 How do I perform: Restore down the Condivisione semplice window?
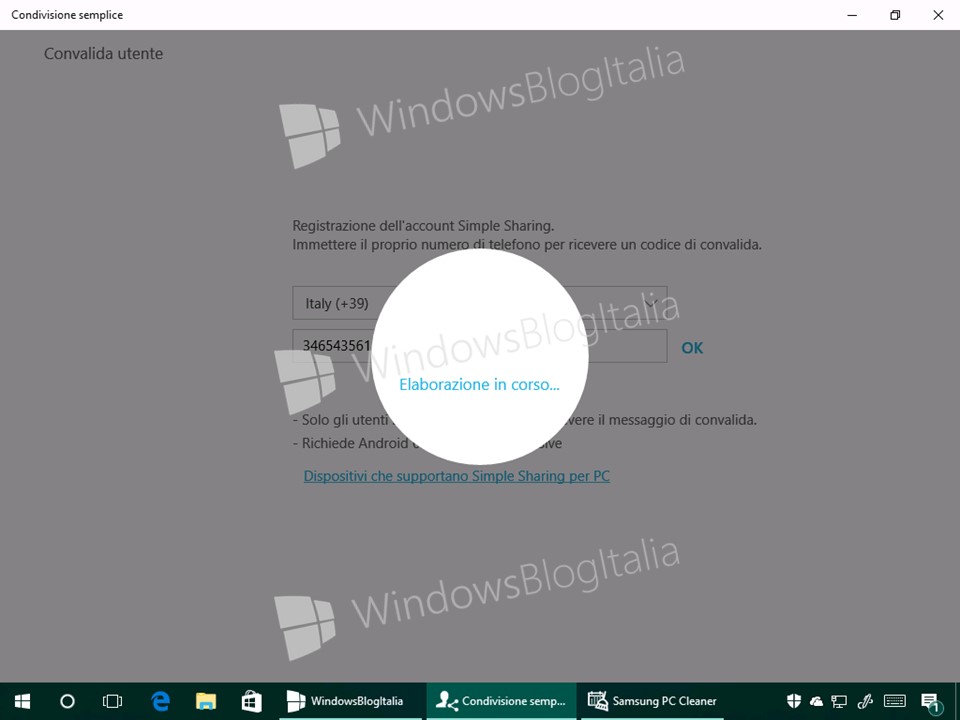coord(895,15)
